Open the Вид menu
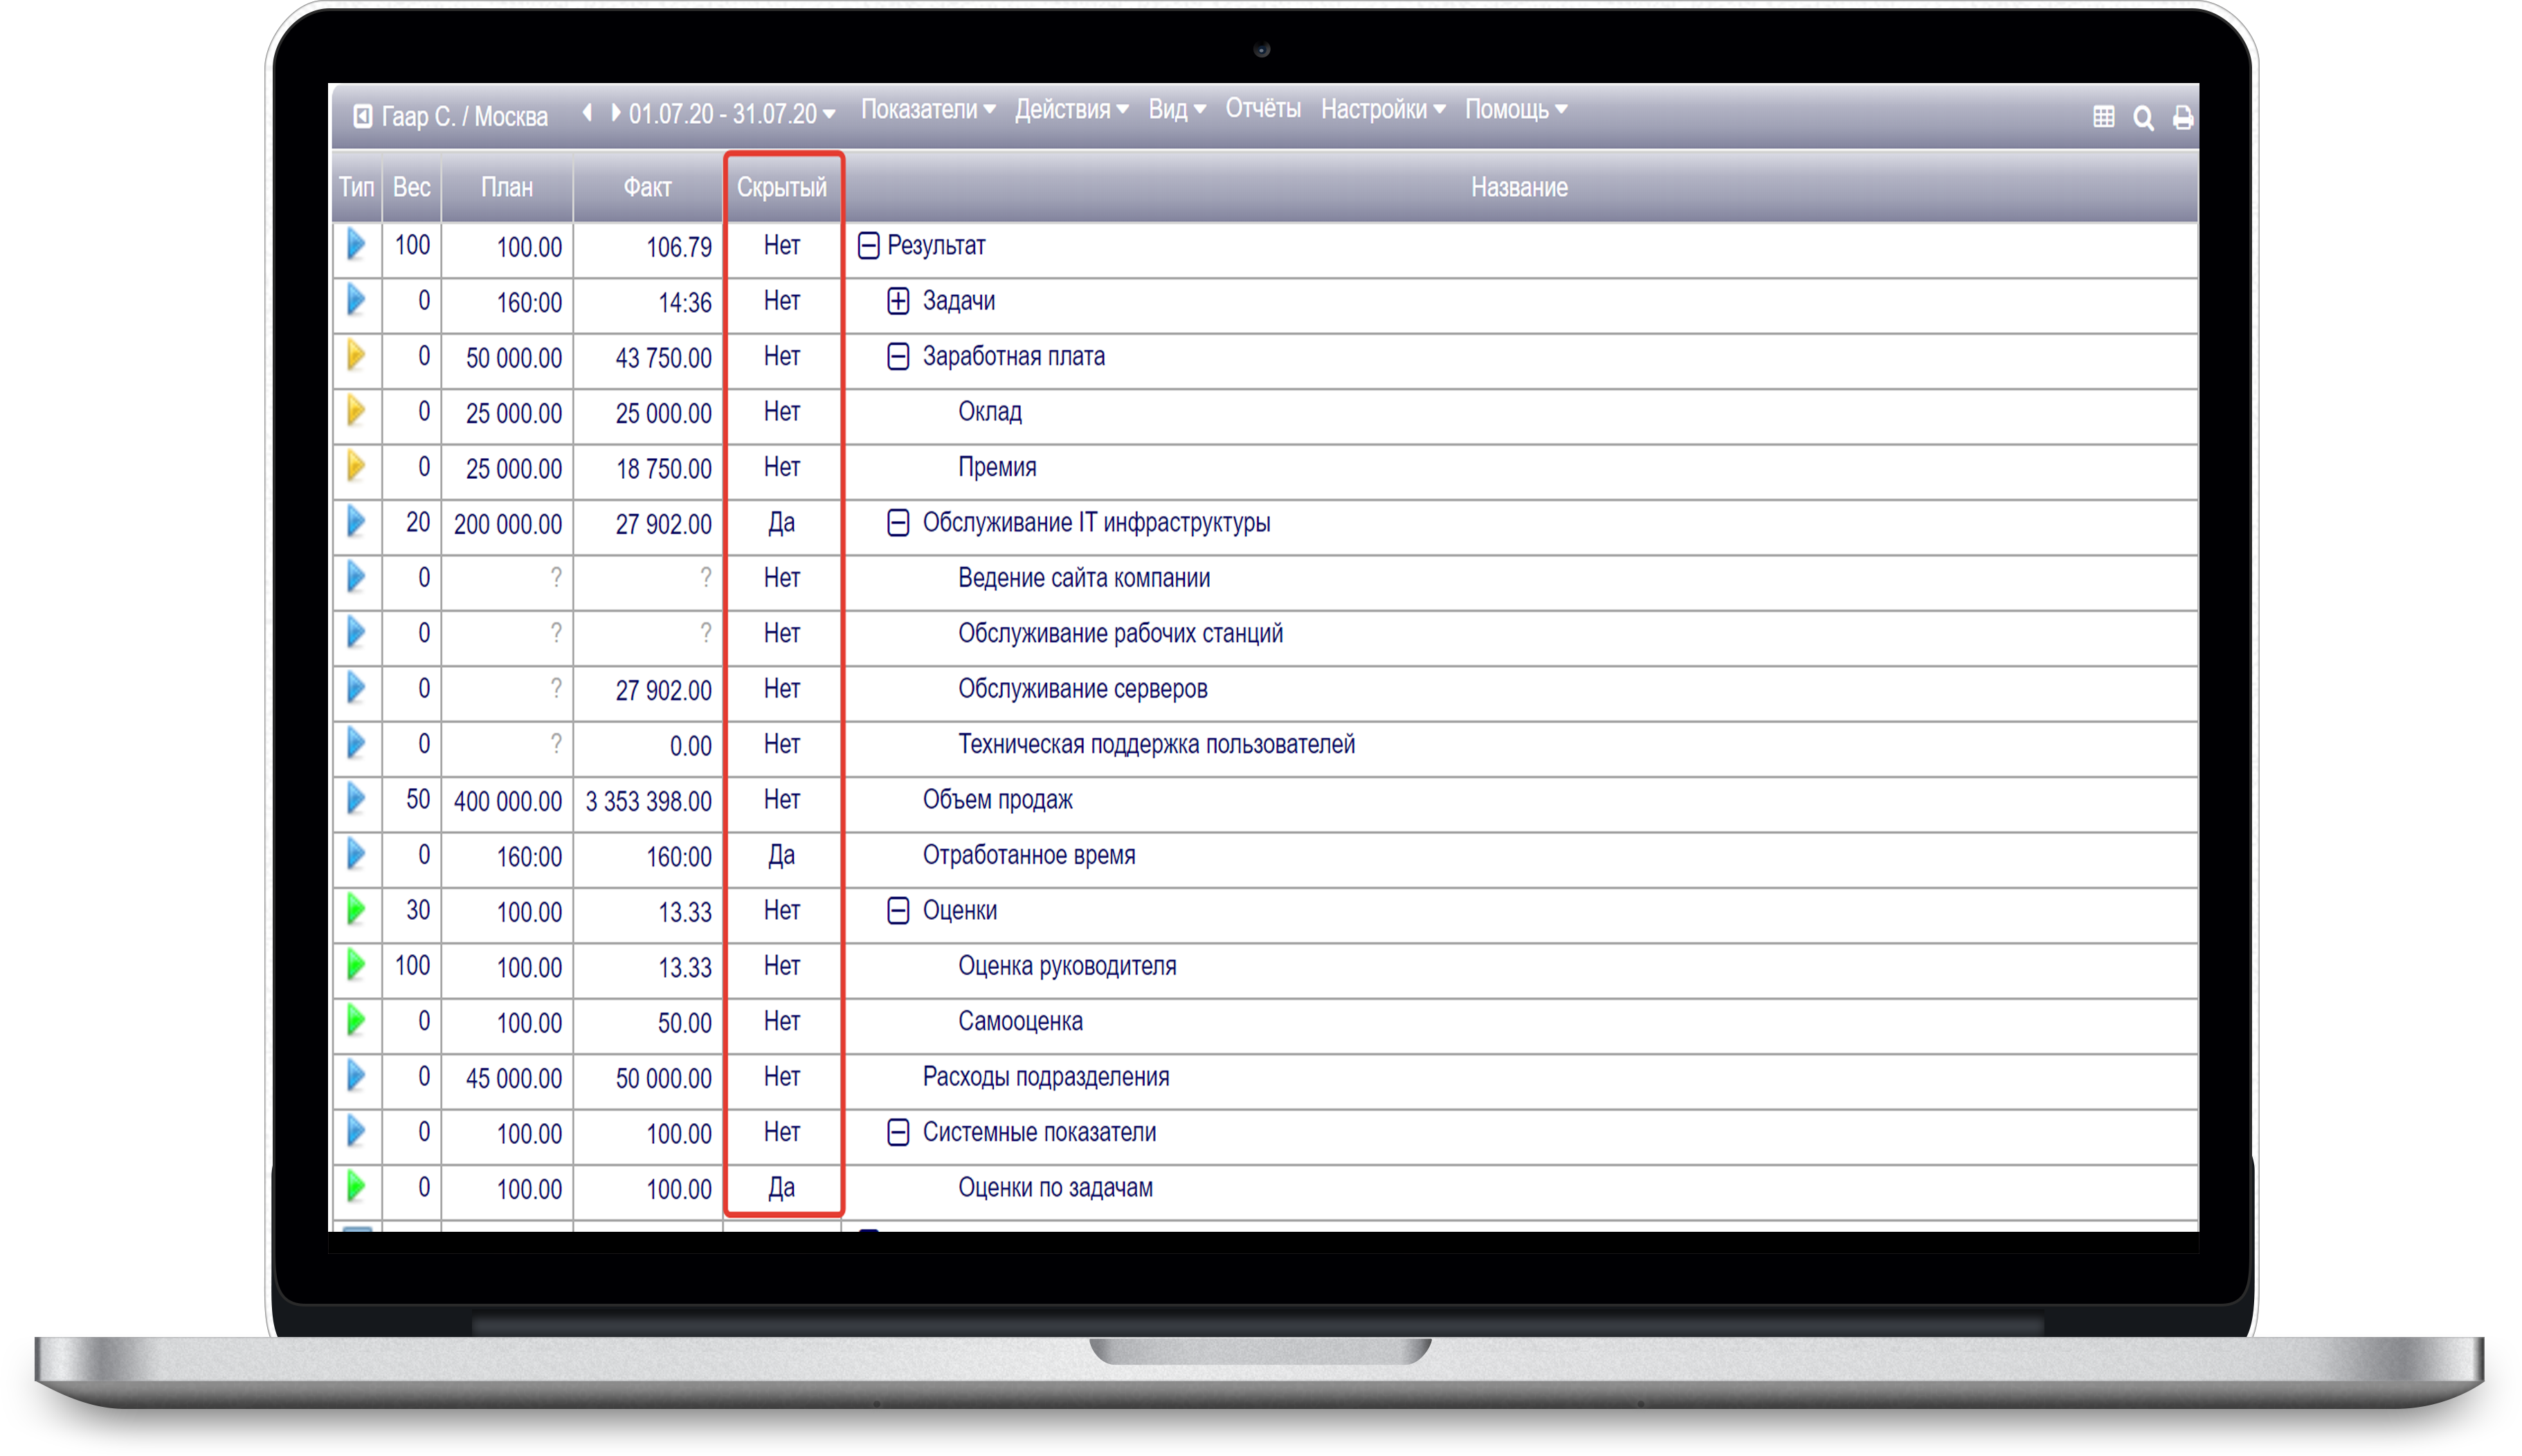The image size is (2522, 1456). point(1177,109)
